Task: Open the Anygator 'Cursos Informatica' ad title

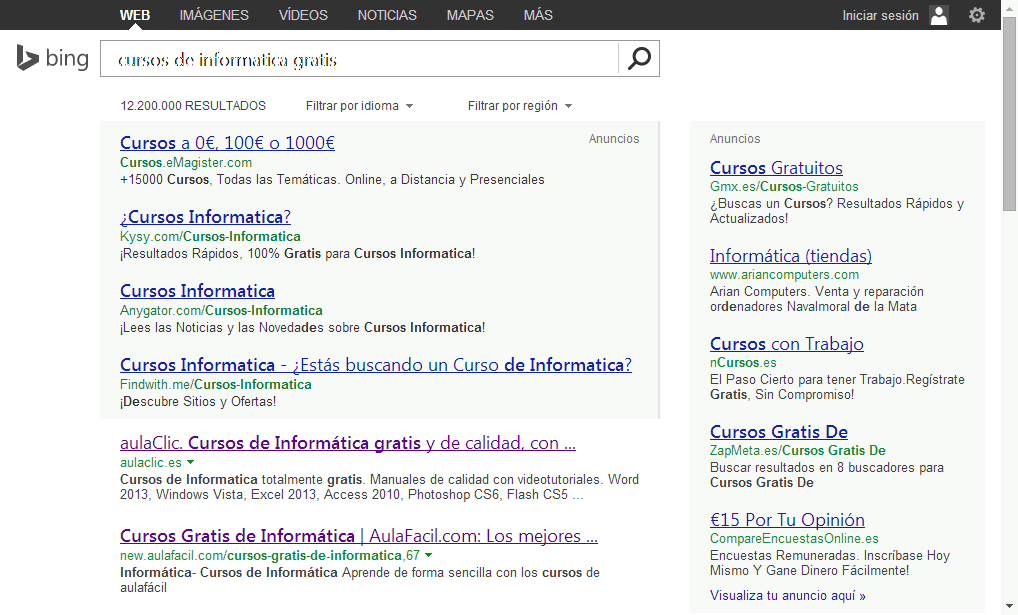Action: [197, 291]
